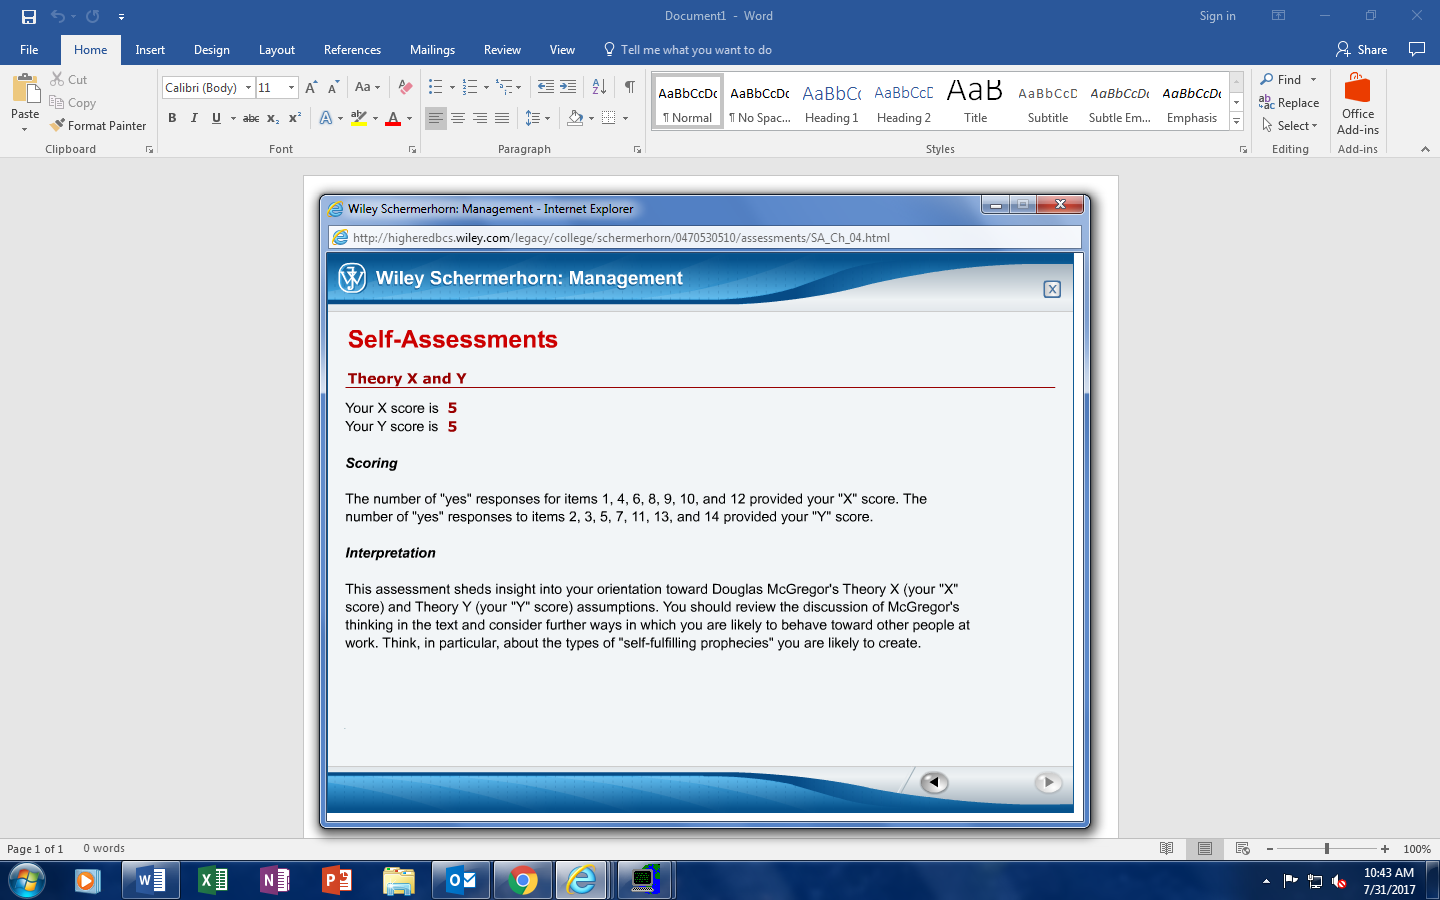This screenshot has height=900, width=1440.
Task: Toggle Bold formatting
Action: pos(172,118)
